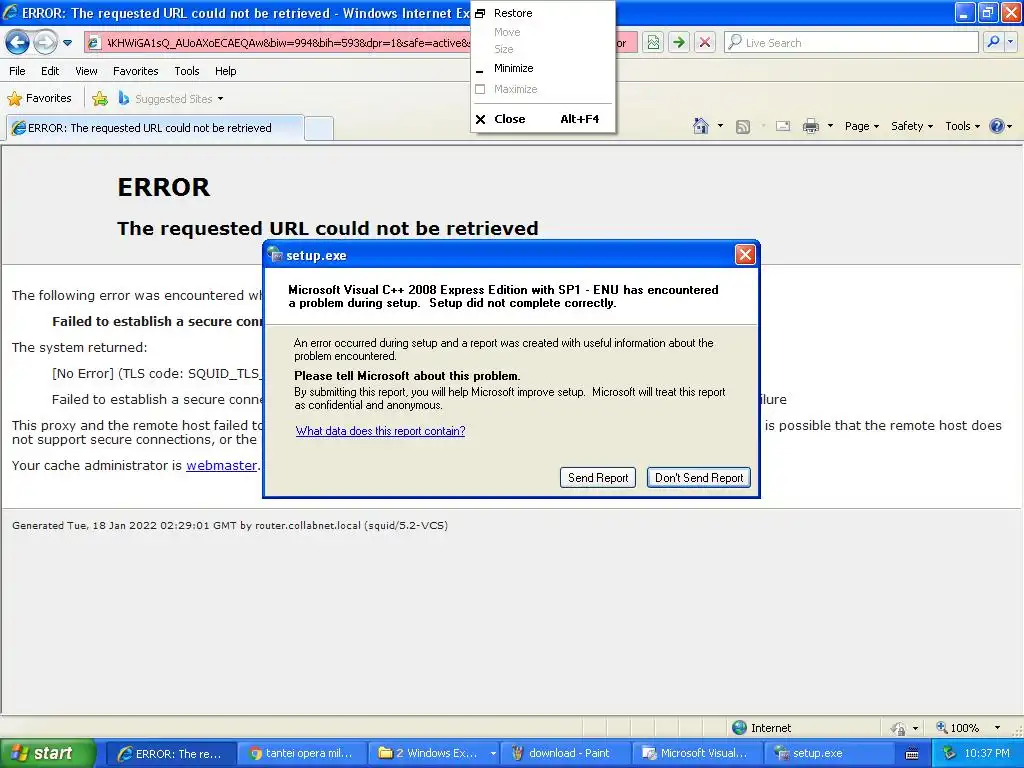Open the Edit menu
Image resolution: width=1024 pixels, height=768 pixels.
click(50, 71)
